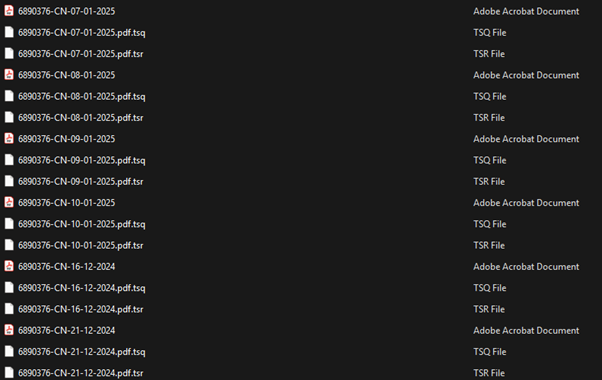Select file 6890376-CN-08-01-2025.pdf.tsq
Image resolution: width=602 pixels, height=380 pixels.
click(x=82, y=96)
